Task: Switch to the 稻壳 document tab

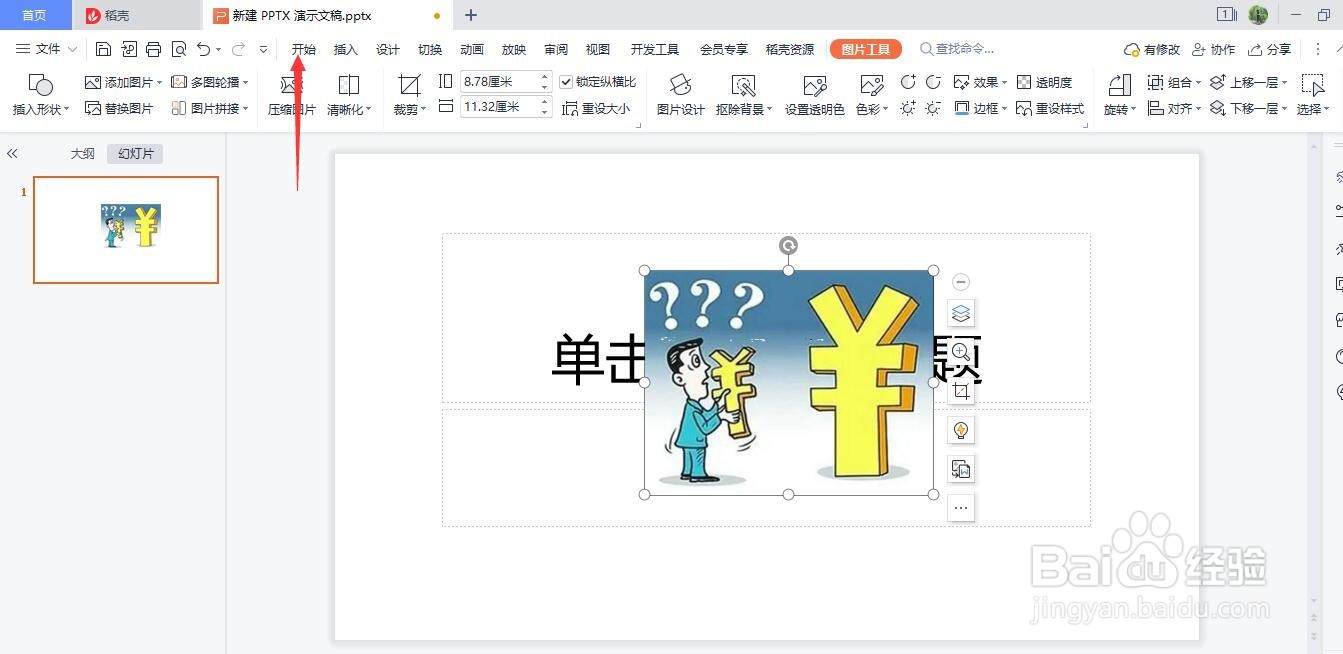Action: pyautogui.click(x=138, y=15)
